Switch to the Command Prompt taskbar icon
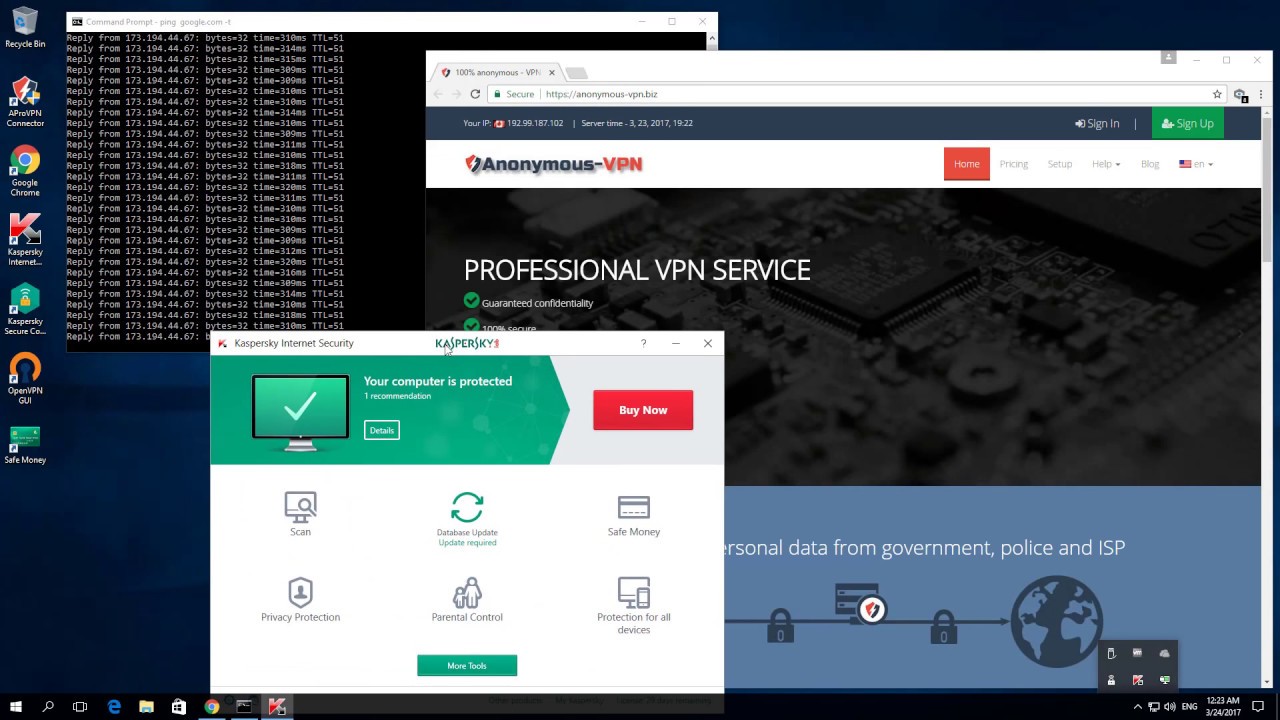The width and height of the screenshot is (1280, 720). (x=244, y=706)
